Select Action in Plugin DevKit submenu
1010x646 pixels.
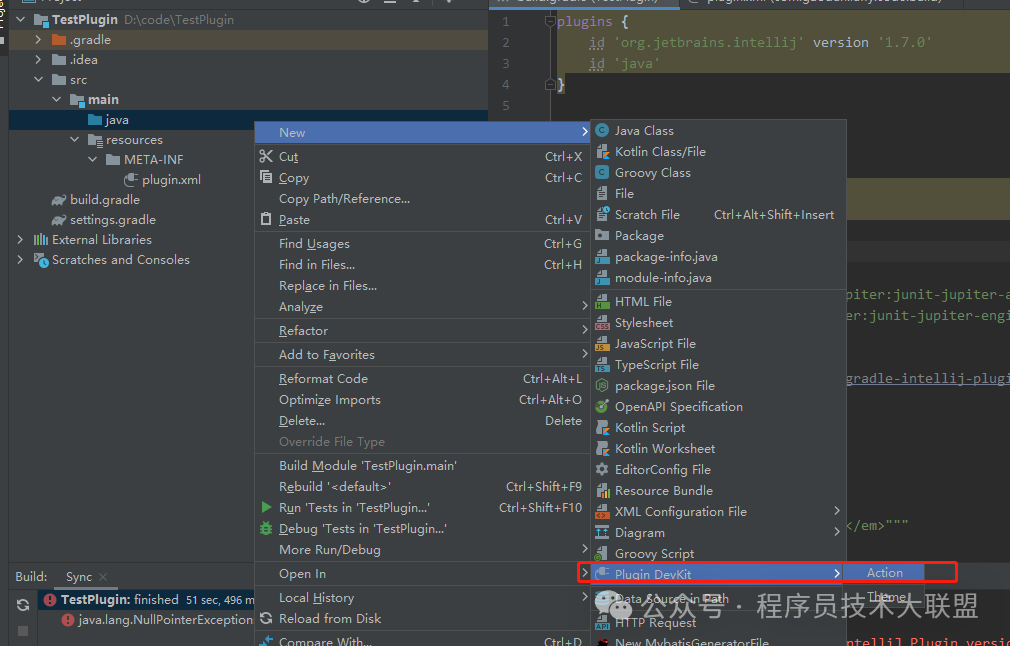[884, 573]
